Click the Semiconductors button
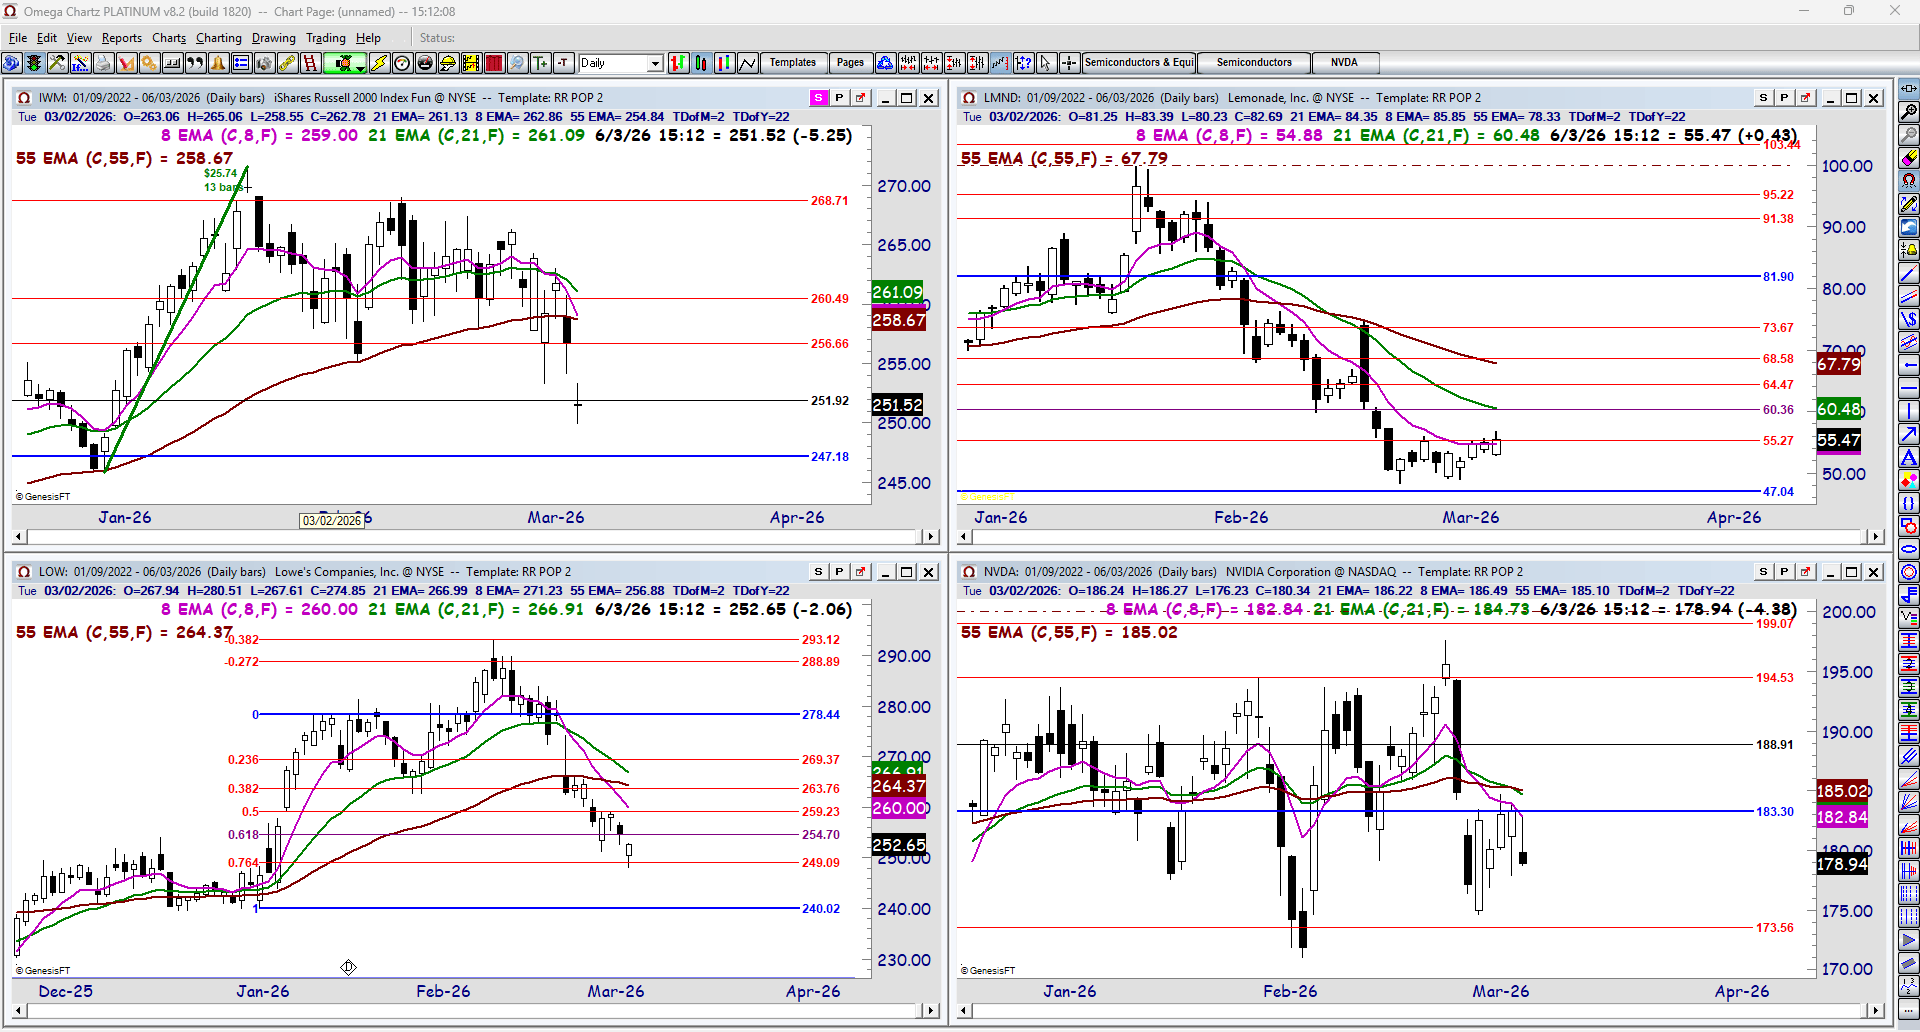Screen dimensions: 1920x1032 [1254, 63]
